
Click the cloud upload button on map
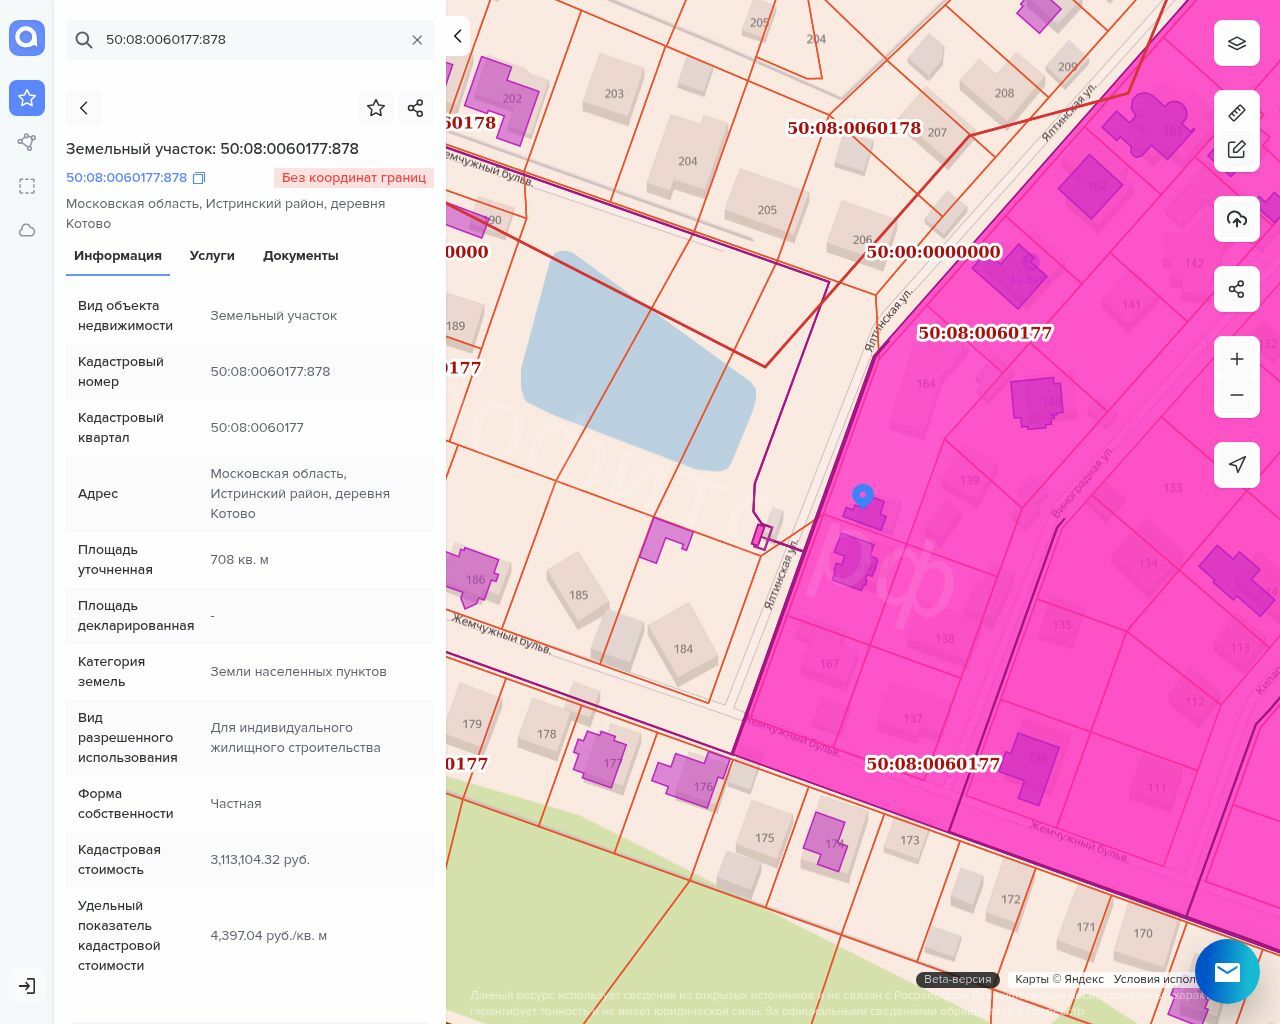coord(1236,219)
